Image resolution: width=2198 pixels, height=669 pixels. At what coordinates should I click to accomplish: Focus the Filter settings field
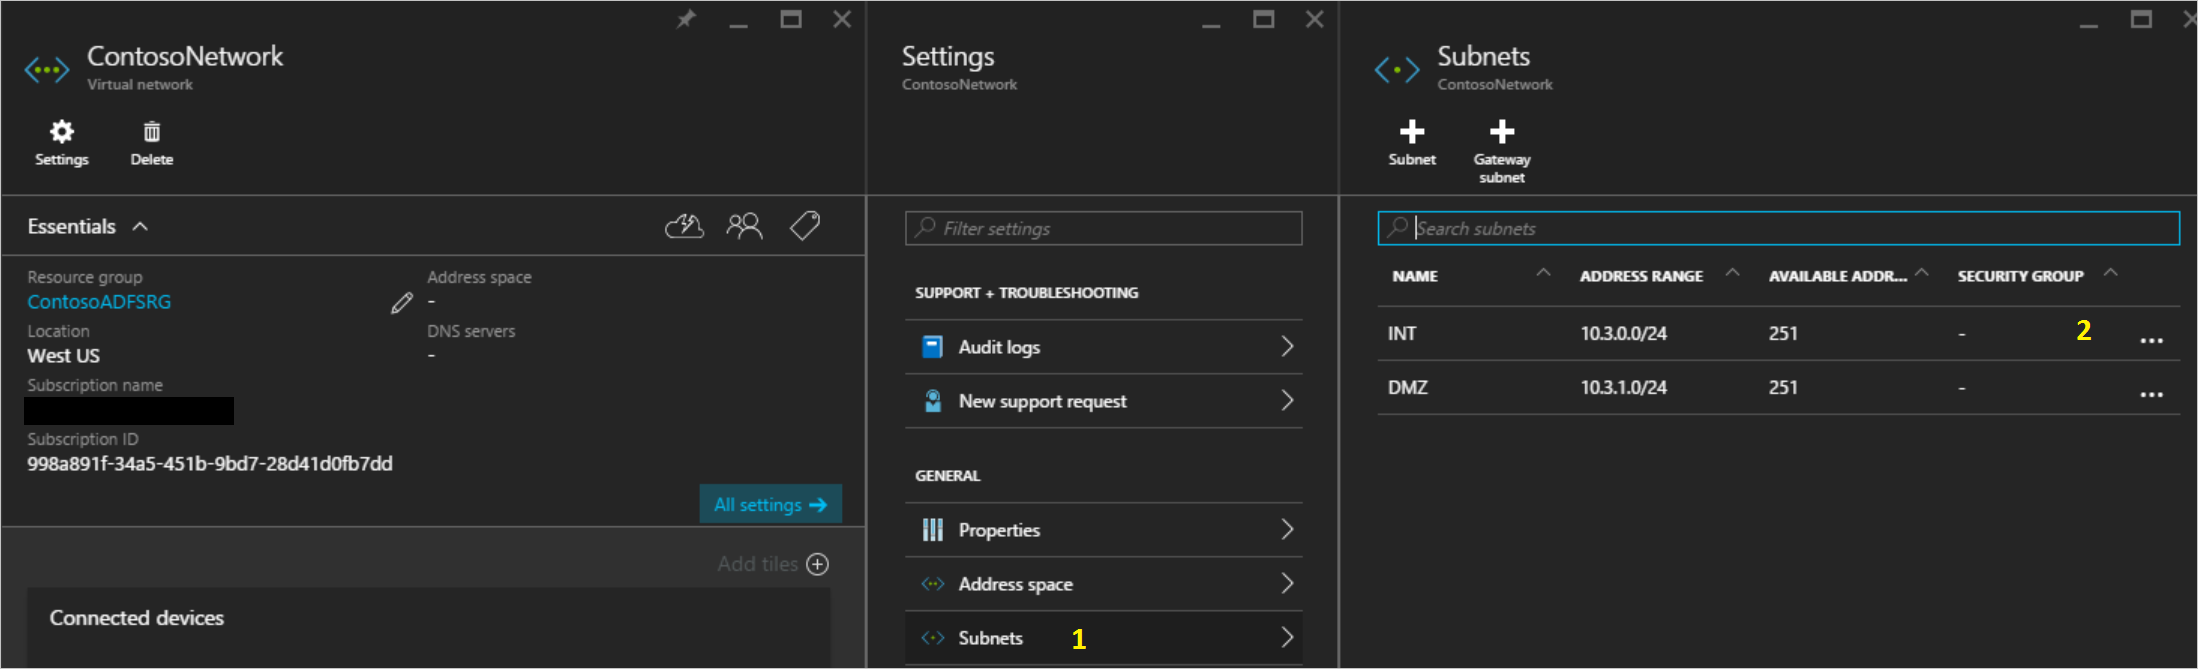(1104, 228)
